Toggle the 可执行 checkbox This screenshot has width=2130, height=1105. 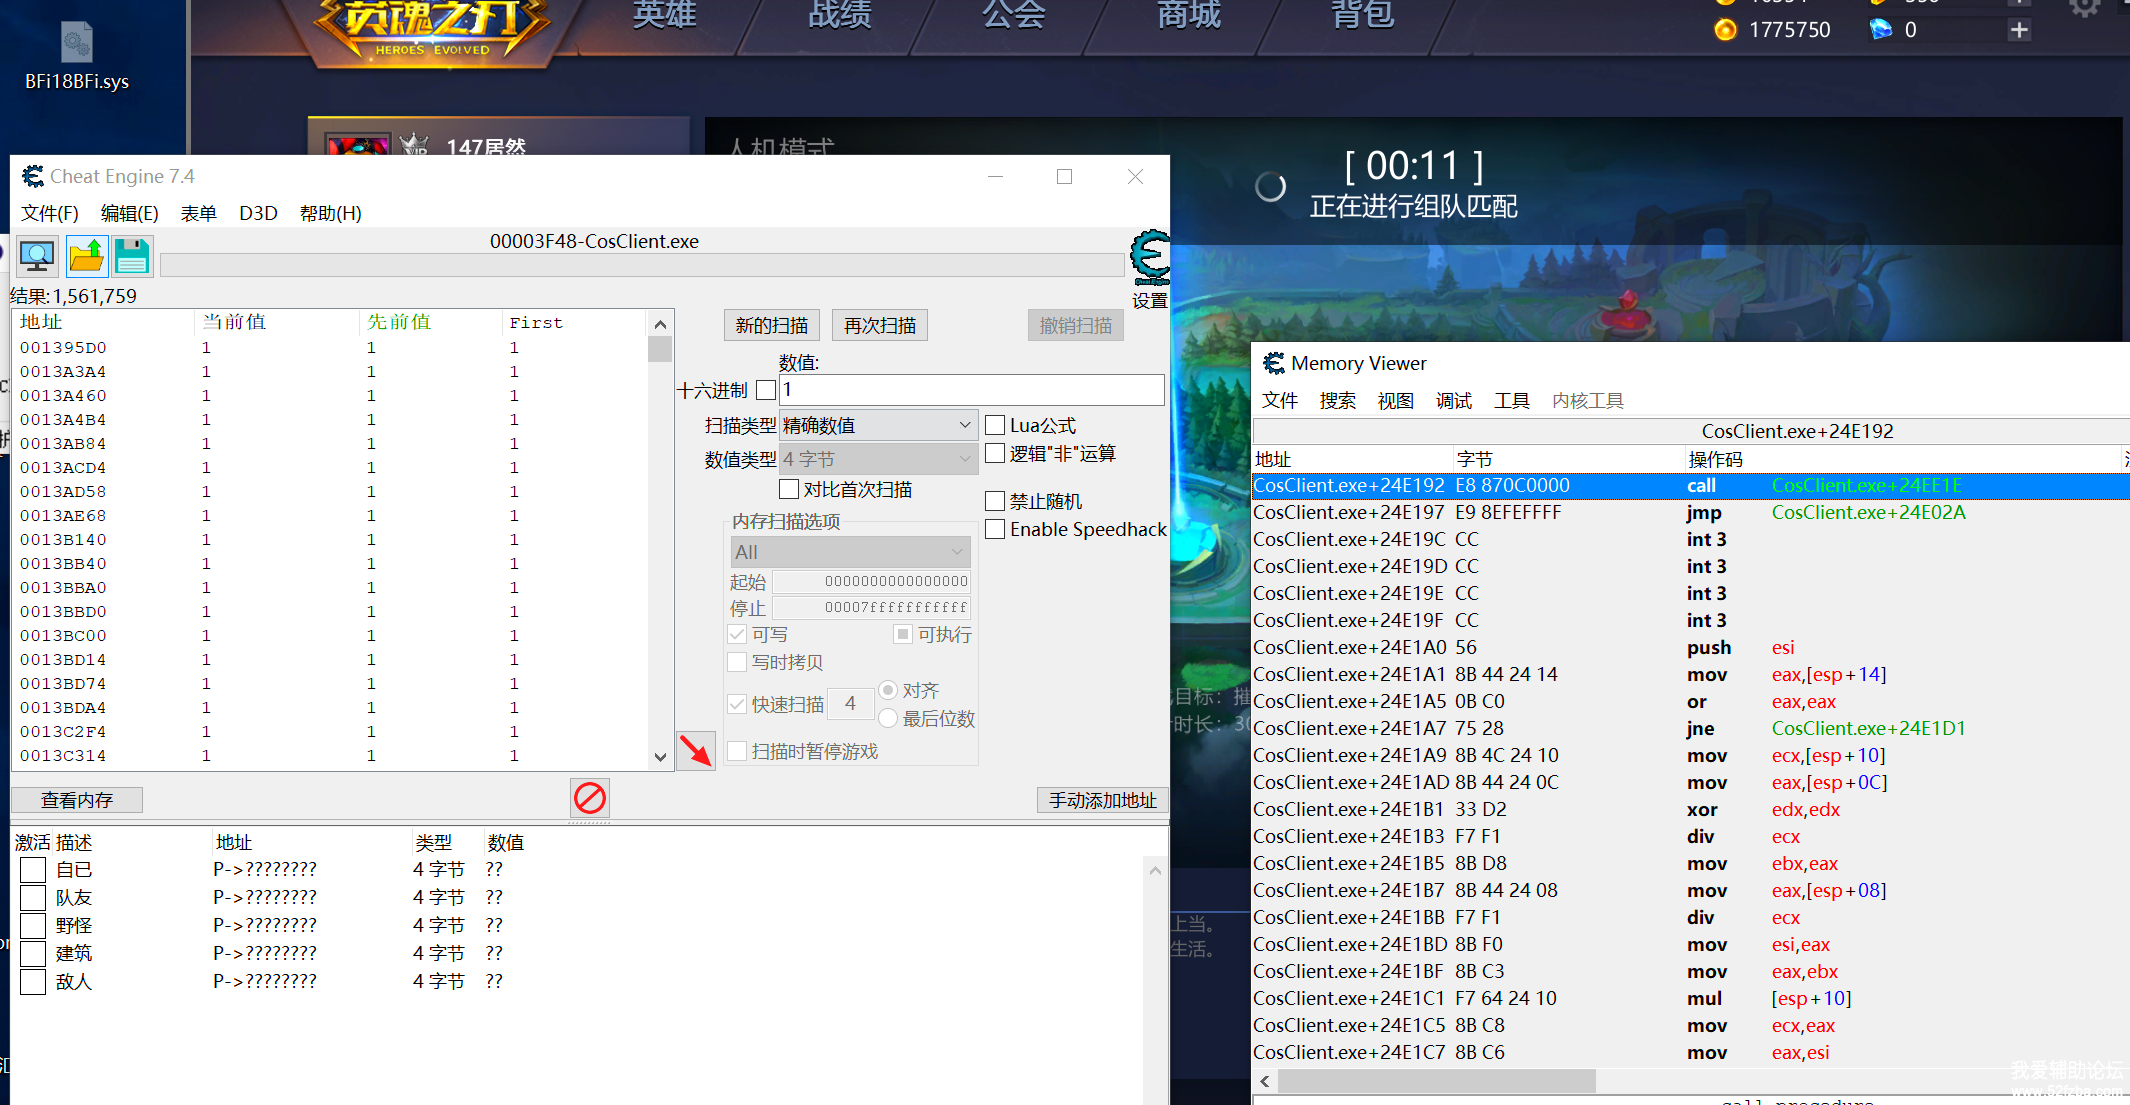tap(903, 634)
